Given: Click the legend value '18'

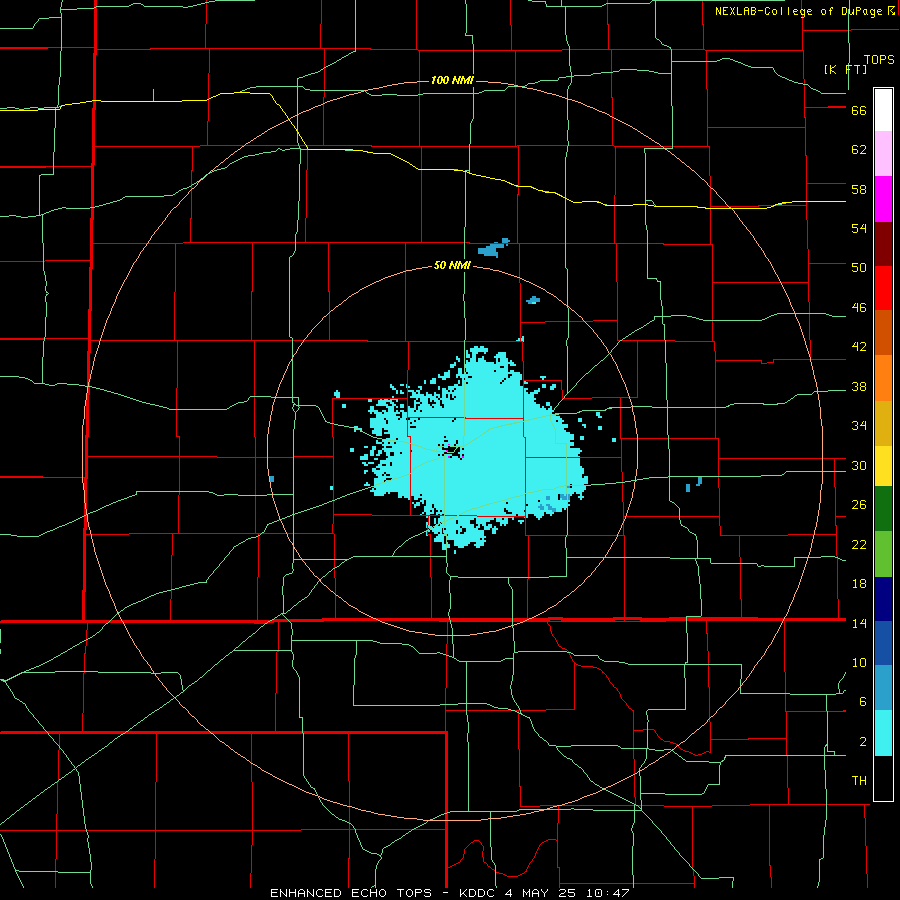Looking at the screenshot, I should (859, 584).
